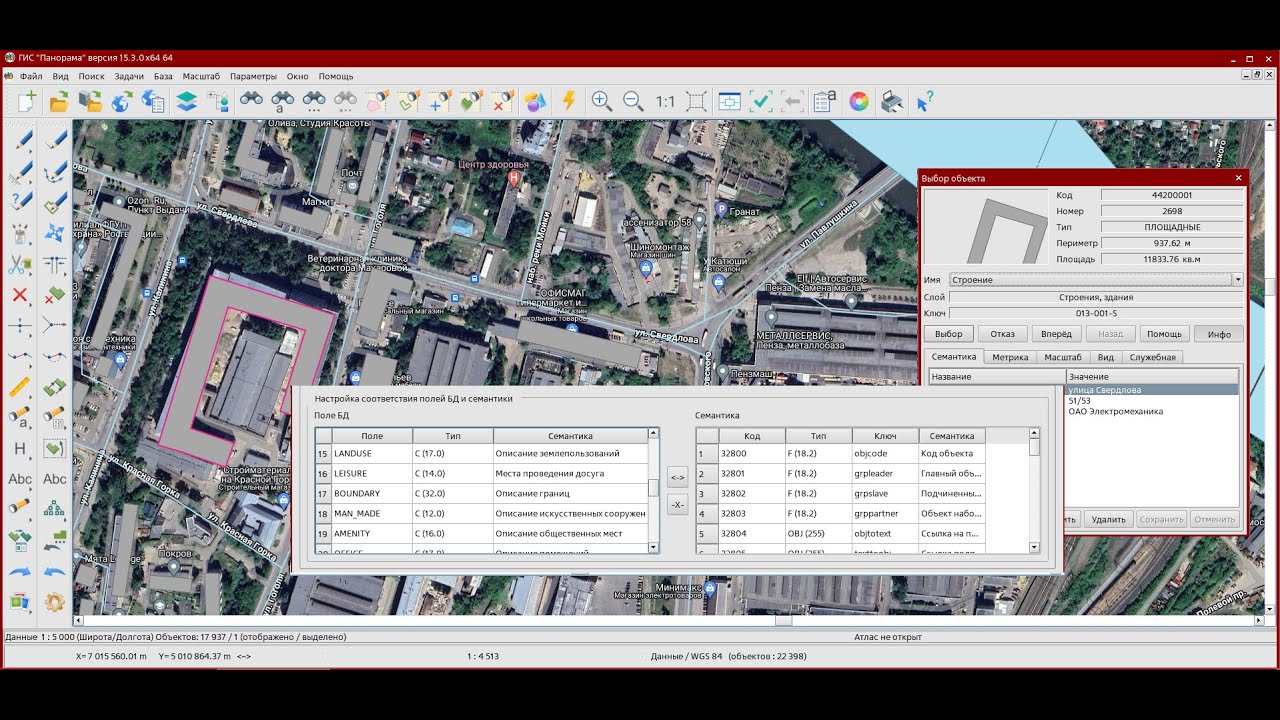Viewport: 1280px width, 720px height.
Task: Open the map layers stack icon
Action: pos(186,101)
